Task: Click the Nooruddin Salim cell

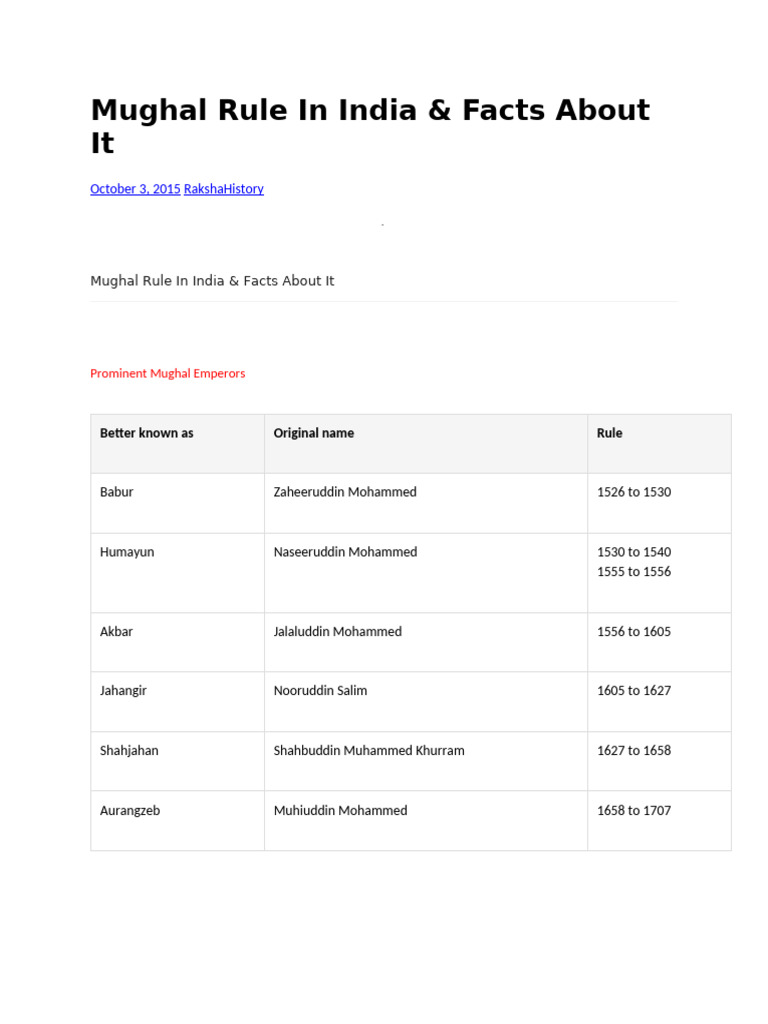Action: 426,701
